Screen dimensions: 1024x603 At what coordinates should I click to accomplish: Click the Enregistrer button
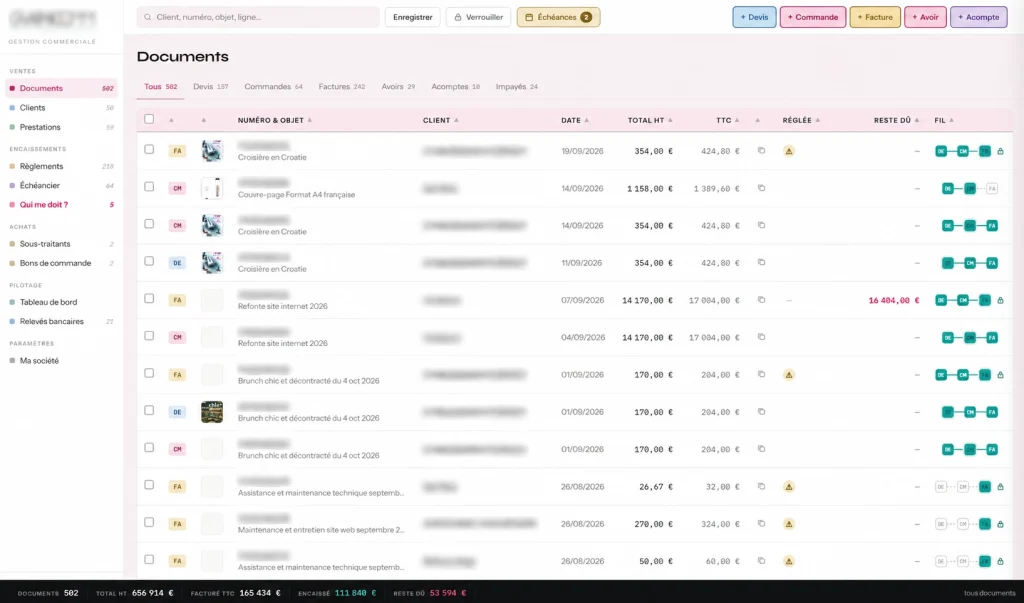(x=413, y=17)
